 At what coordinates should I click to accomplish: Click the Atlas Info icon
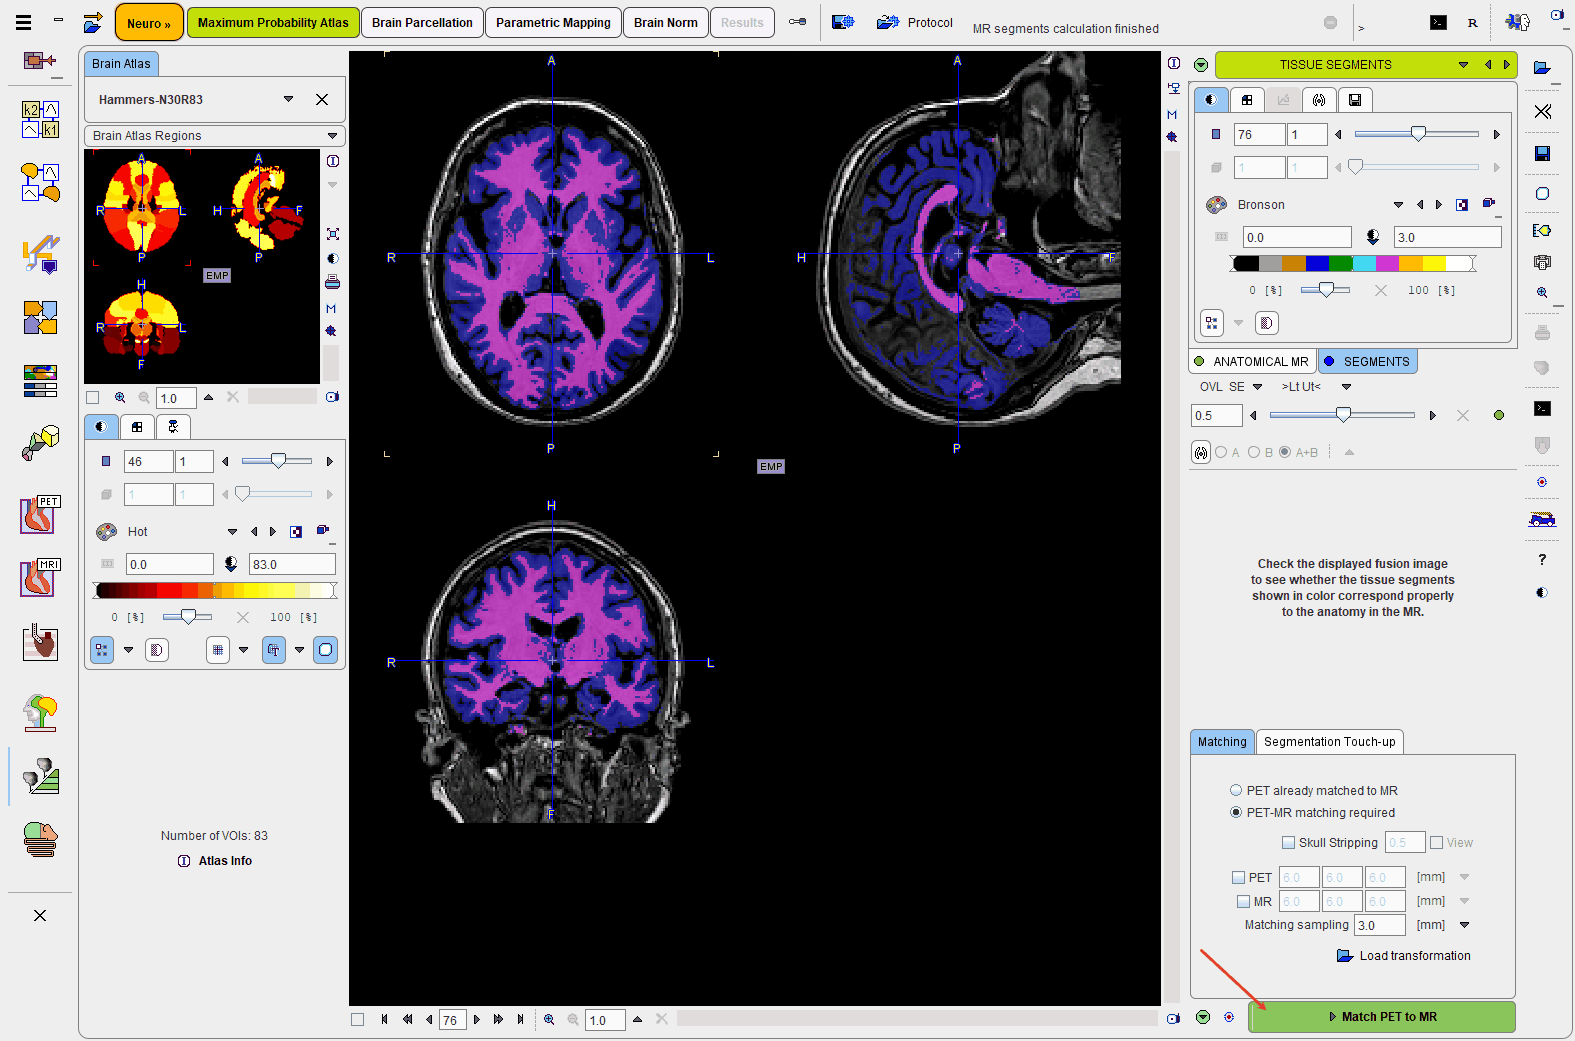(184, 861)
